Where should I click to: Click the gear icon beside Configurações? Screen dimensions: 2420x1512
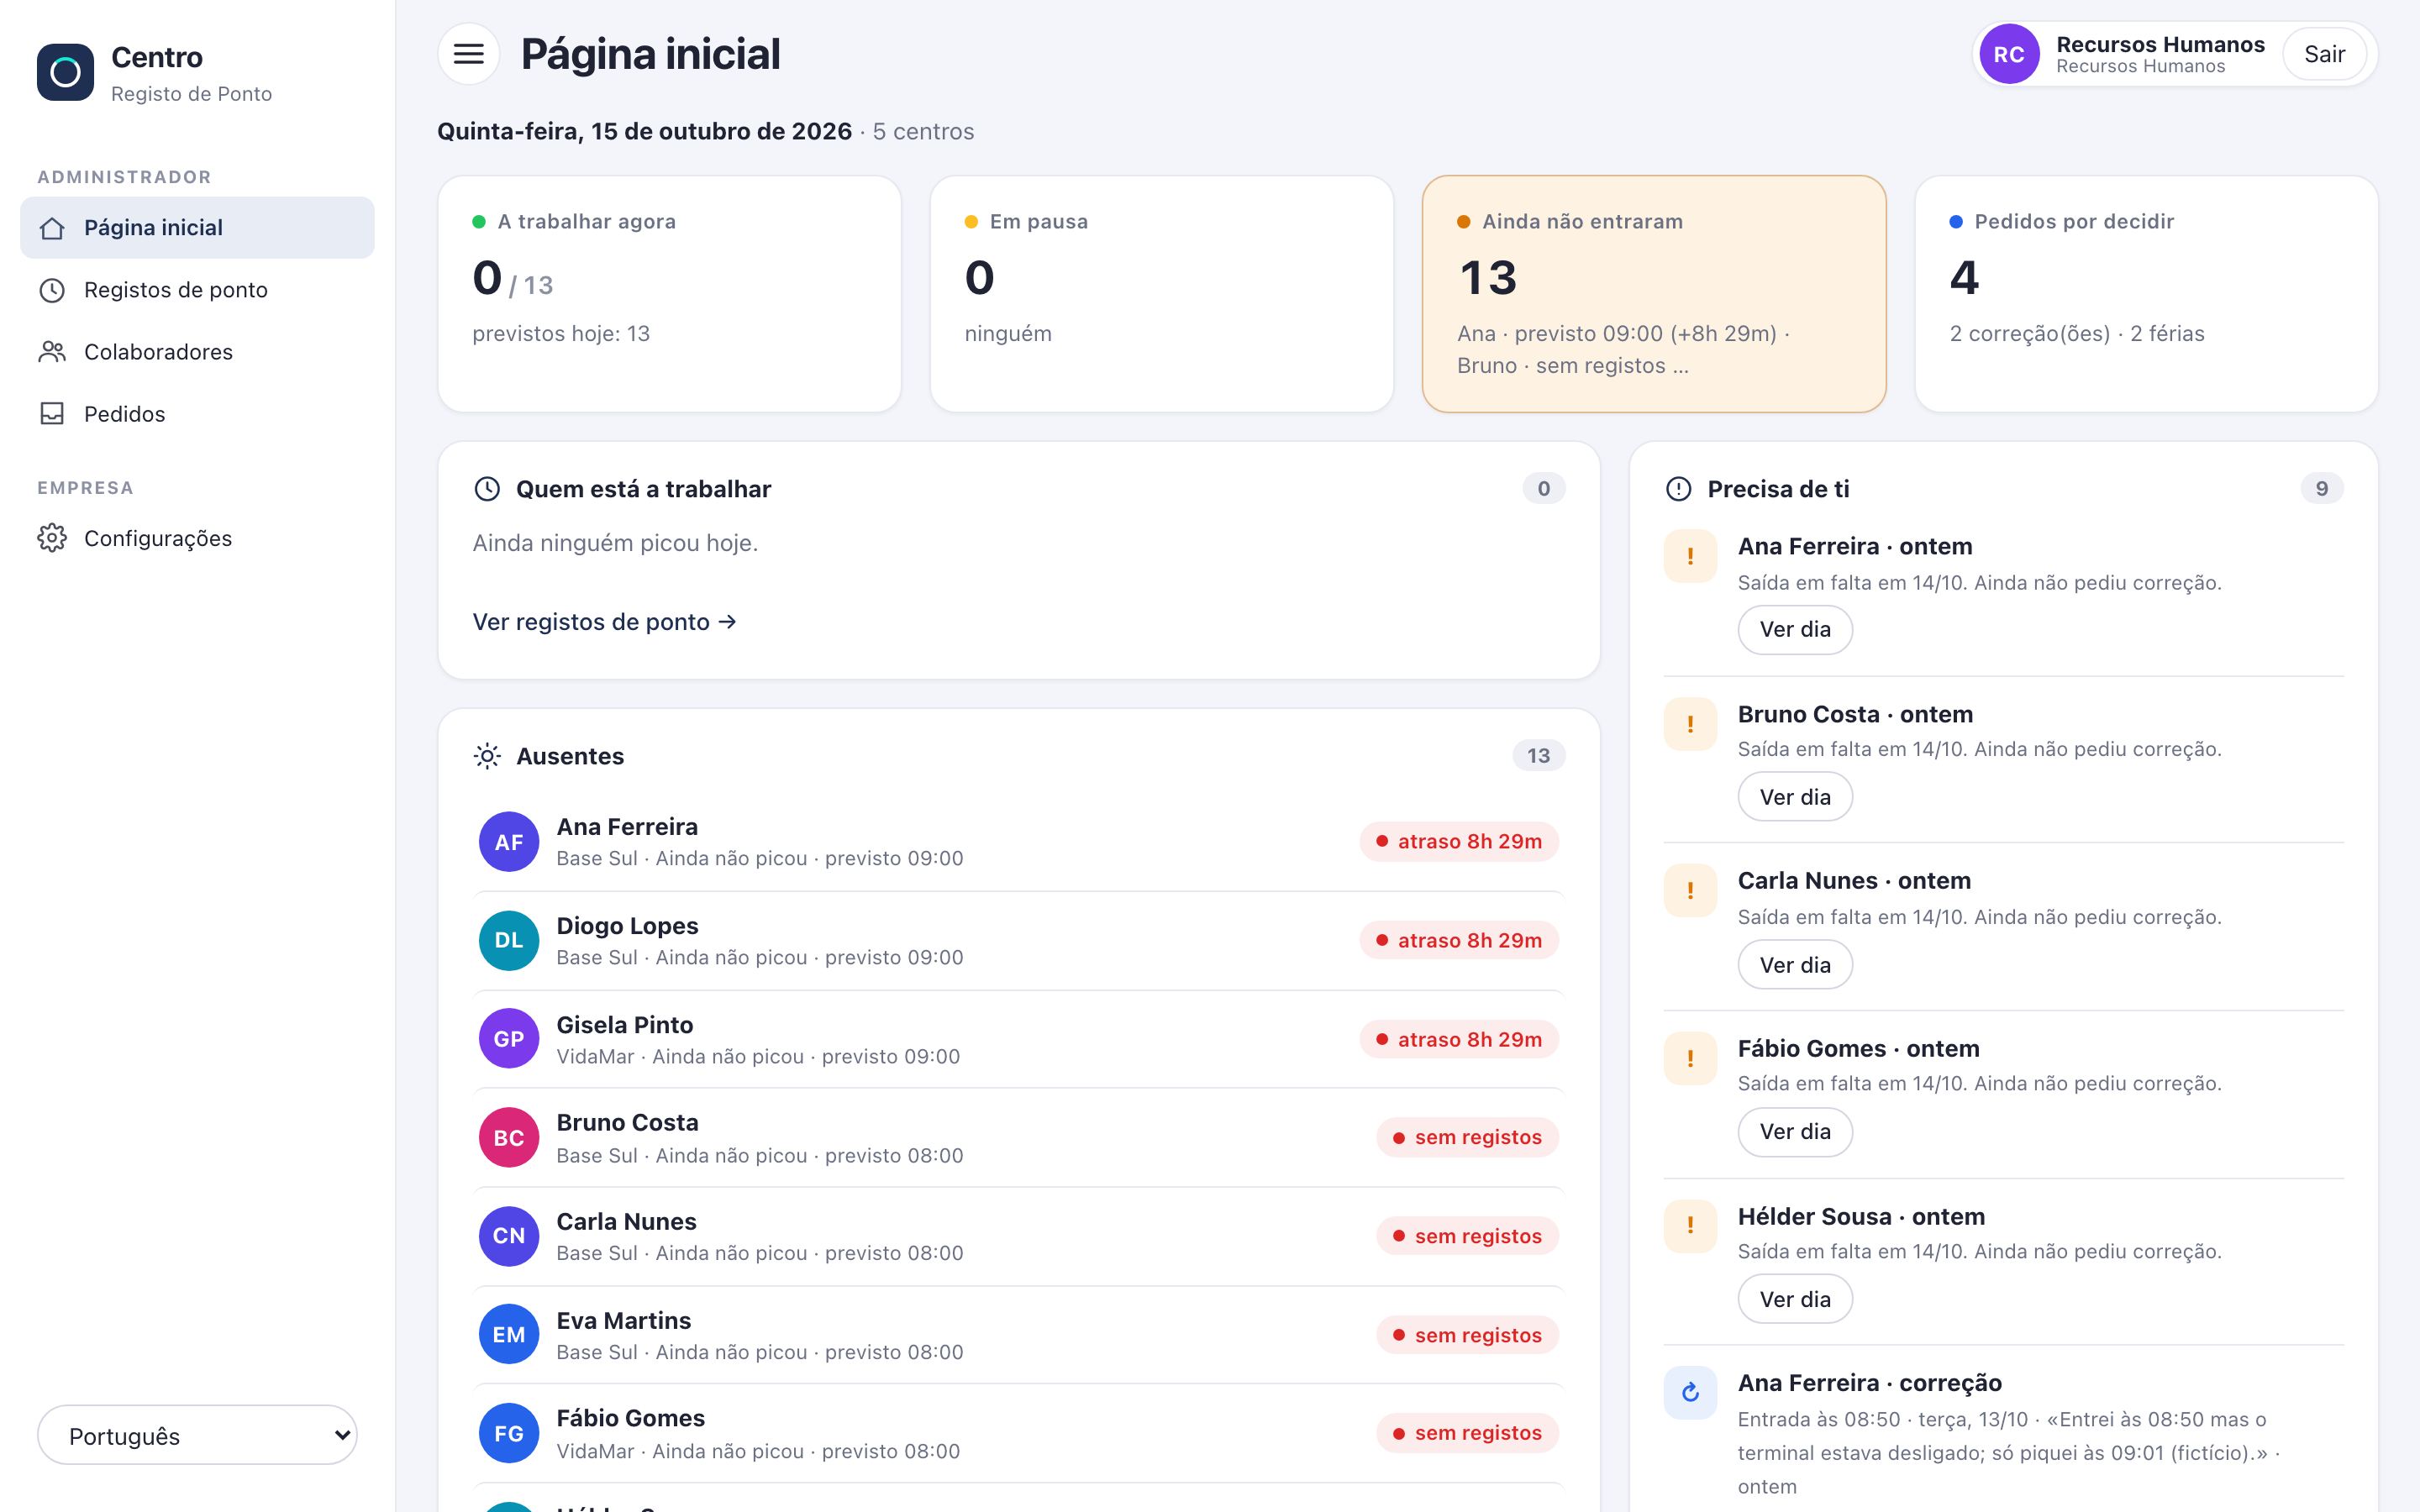point(52,538)
